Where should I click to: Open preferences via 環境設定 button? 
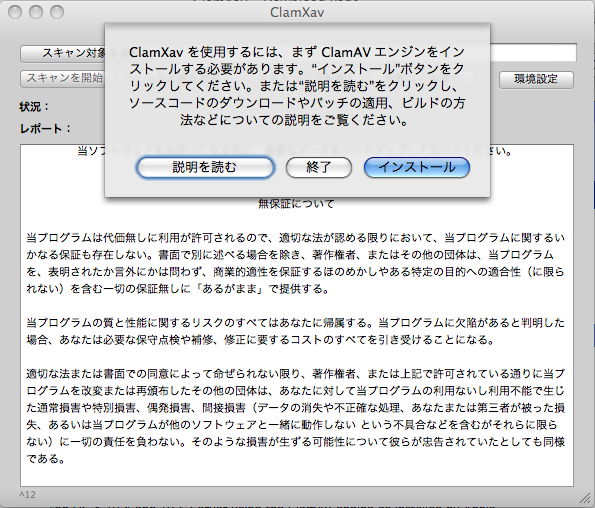pos(536,79)
